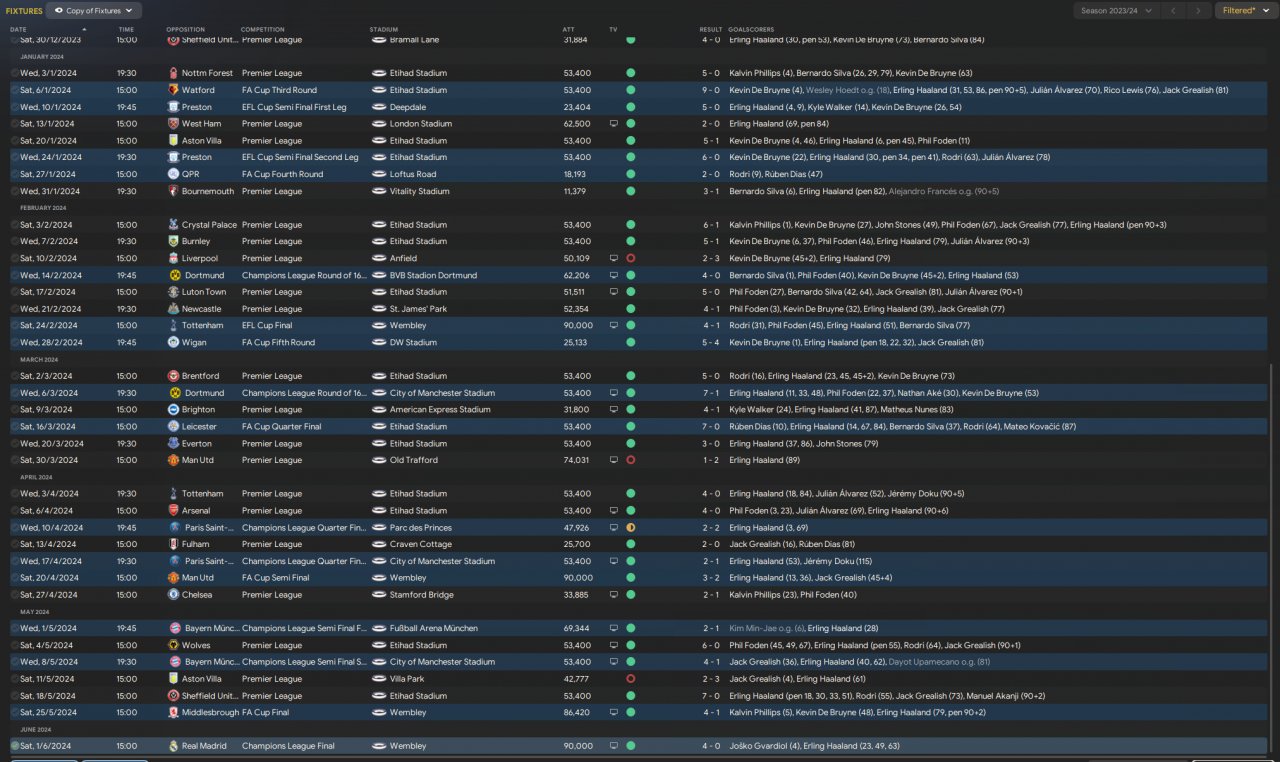Tick the select circle for Sat, 13/1/2024

pyautogui.click(x=15, y=124)
